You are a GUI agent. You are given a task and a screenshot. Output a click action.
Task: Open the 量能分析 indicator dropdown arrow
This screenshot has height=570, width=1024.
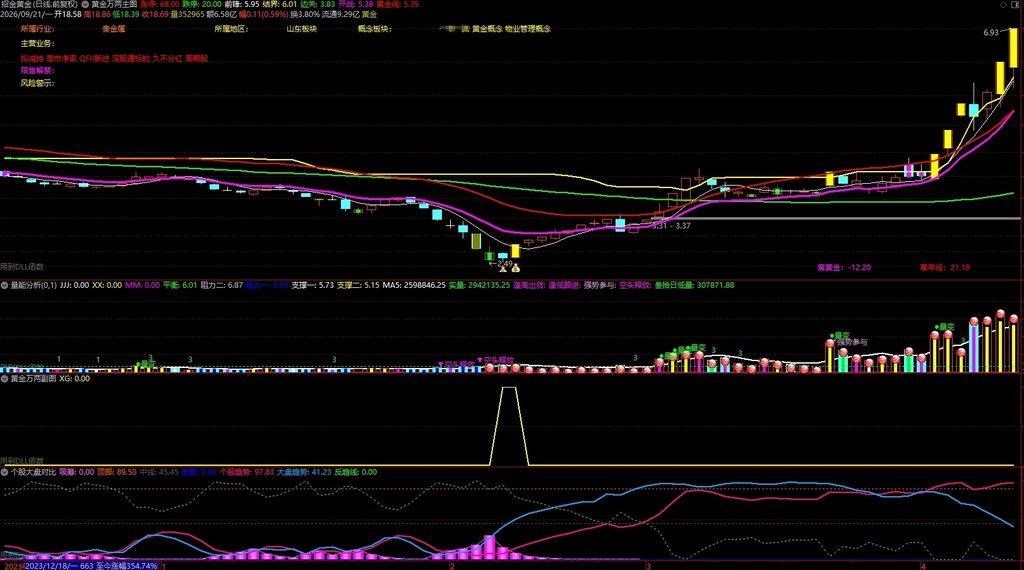coord(5,285)
